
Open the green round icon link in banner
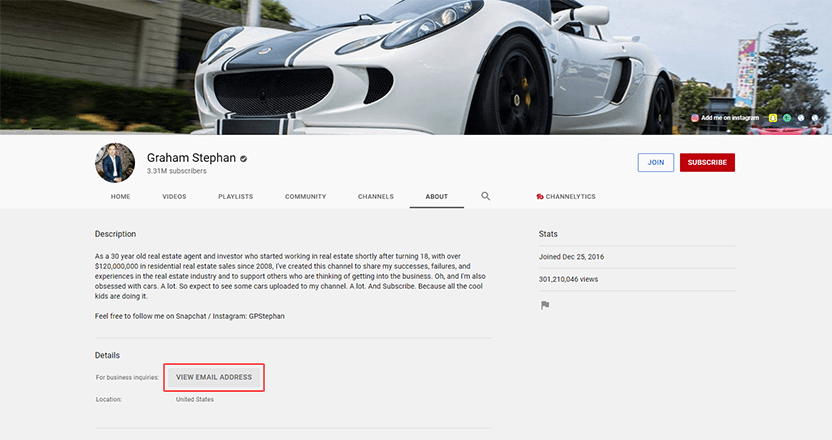click(787, 118)
